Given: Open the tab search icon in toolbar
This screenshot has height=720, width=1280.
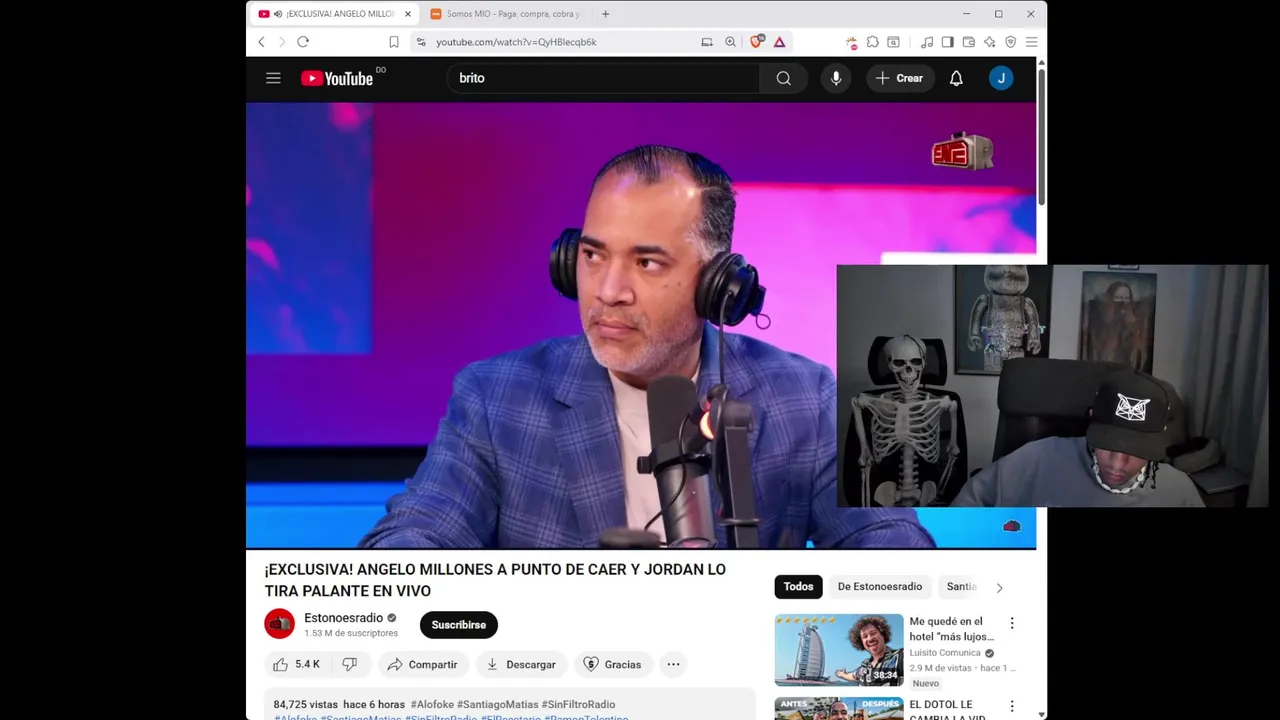Looking at the screenshot, I should 893,42.
